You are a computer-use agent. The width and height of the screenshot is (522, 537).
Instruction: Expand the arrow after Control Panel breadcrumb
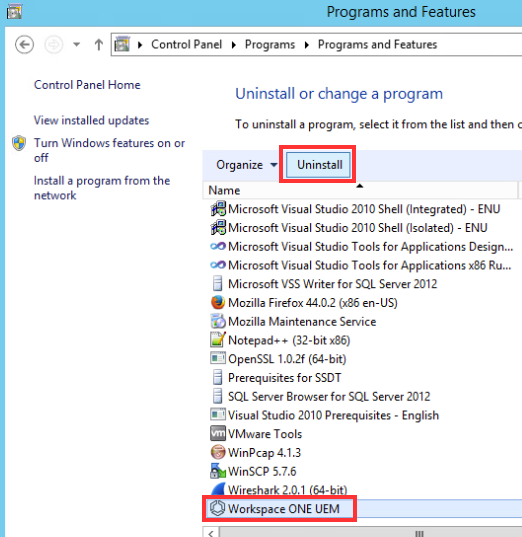pos(234,45)
